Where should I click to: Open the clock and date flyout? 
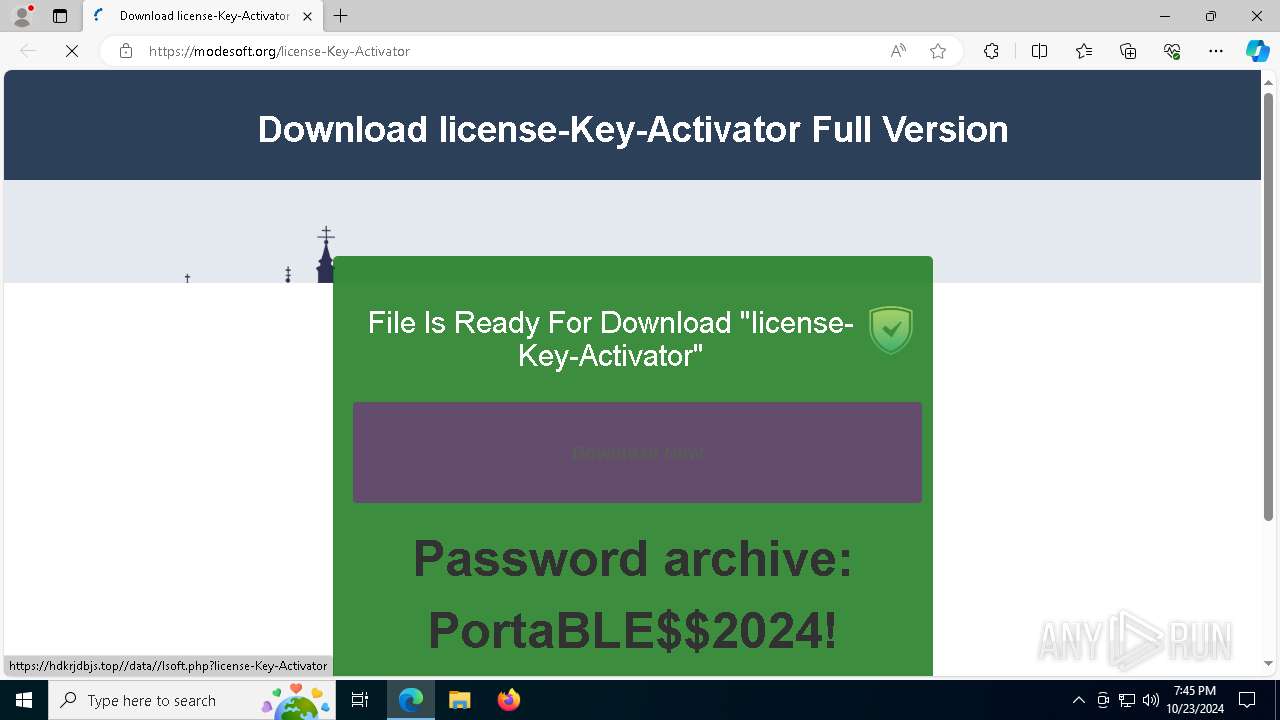pos(1194,700)
